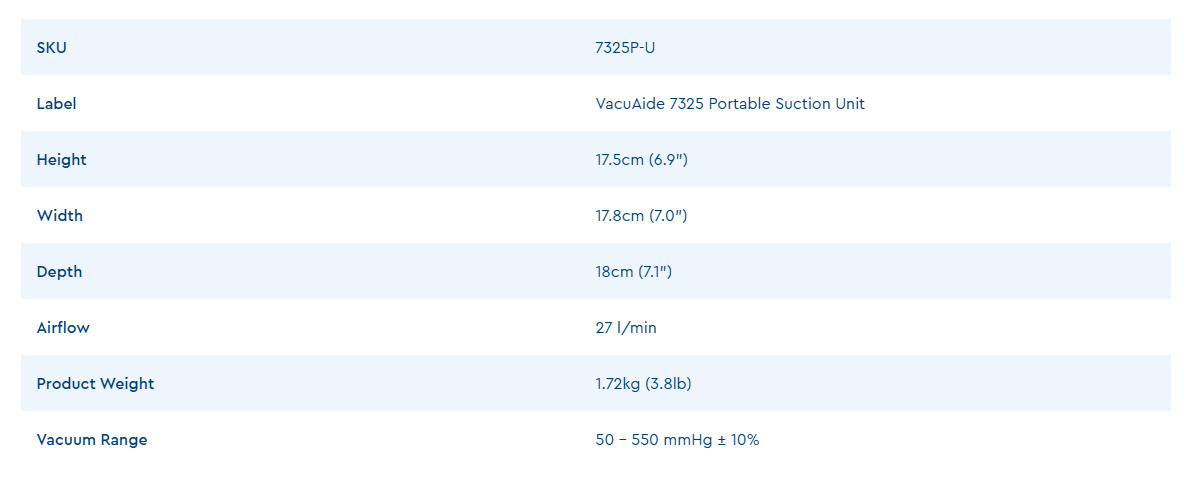Click the Product Weight row label
Viewport: 1191px width, 479px height.
95,383
